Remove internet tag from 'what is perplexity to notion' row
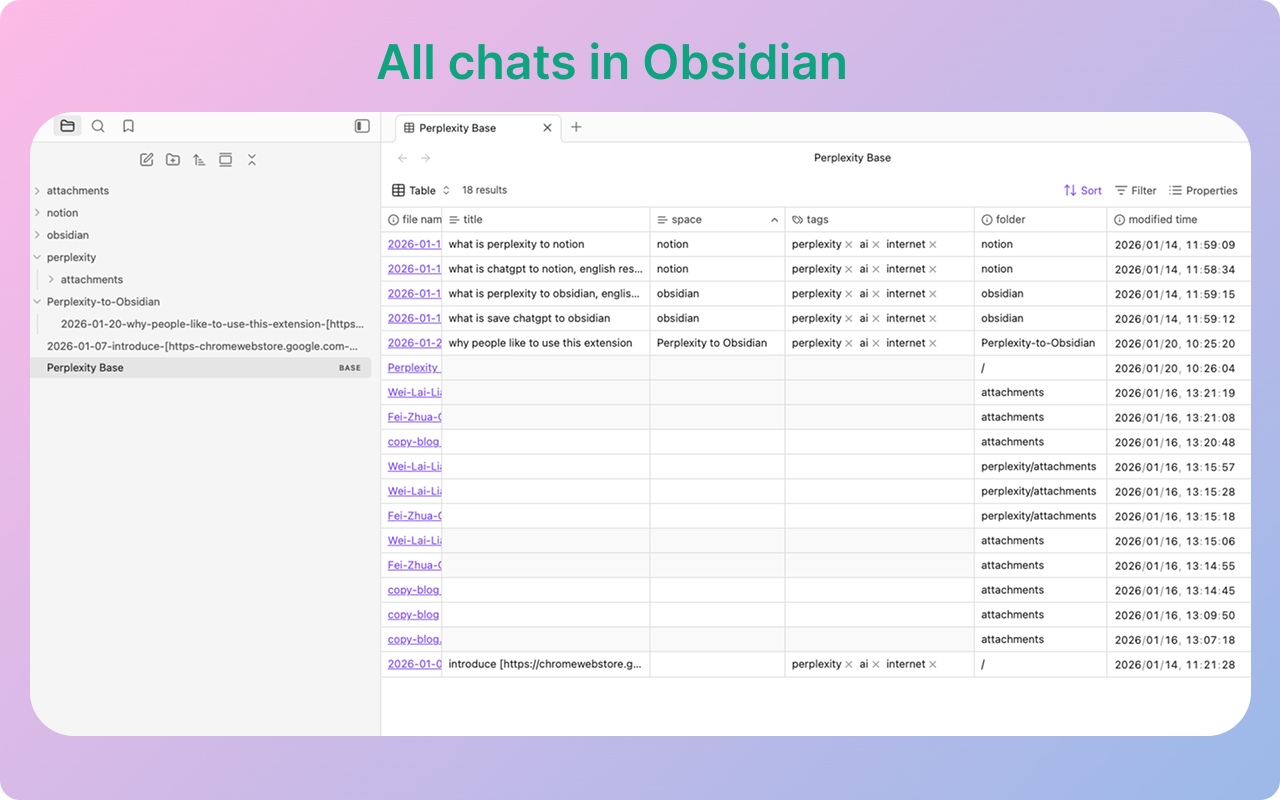Viewport: 1280px width, 800px height. tap(933, 244)
